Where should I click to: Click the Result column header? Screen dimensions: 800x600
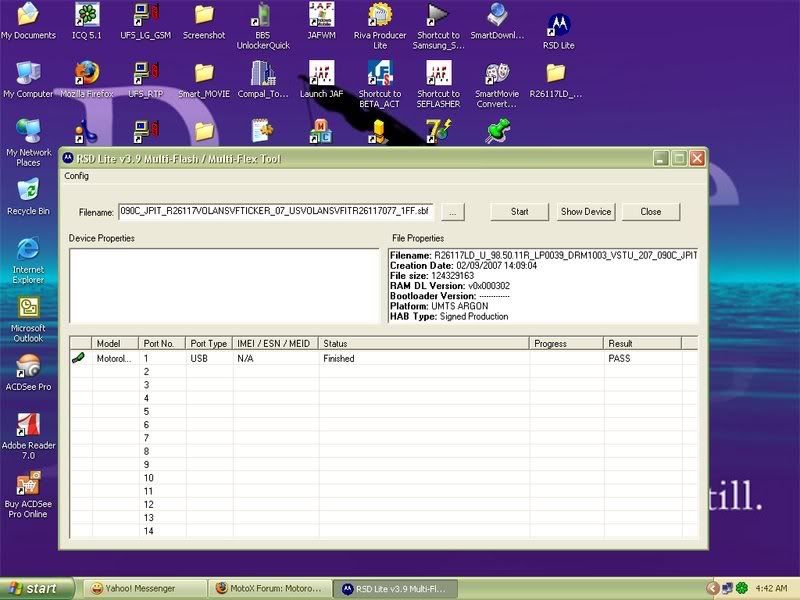[643, 343]
